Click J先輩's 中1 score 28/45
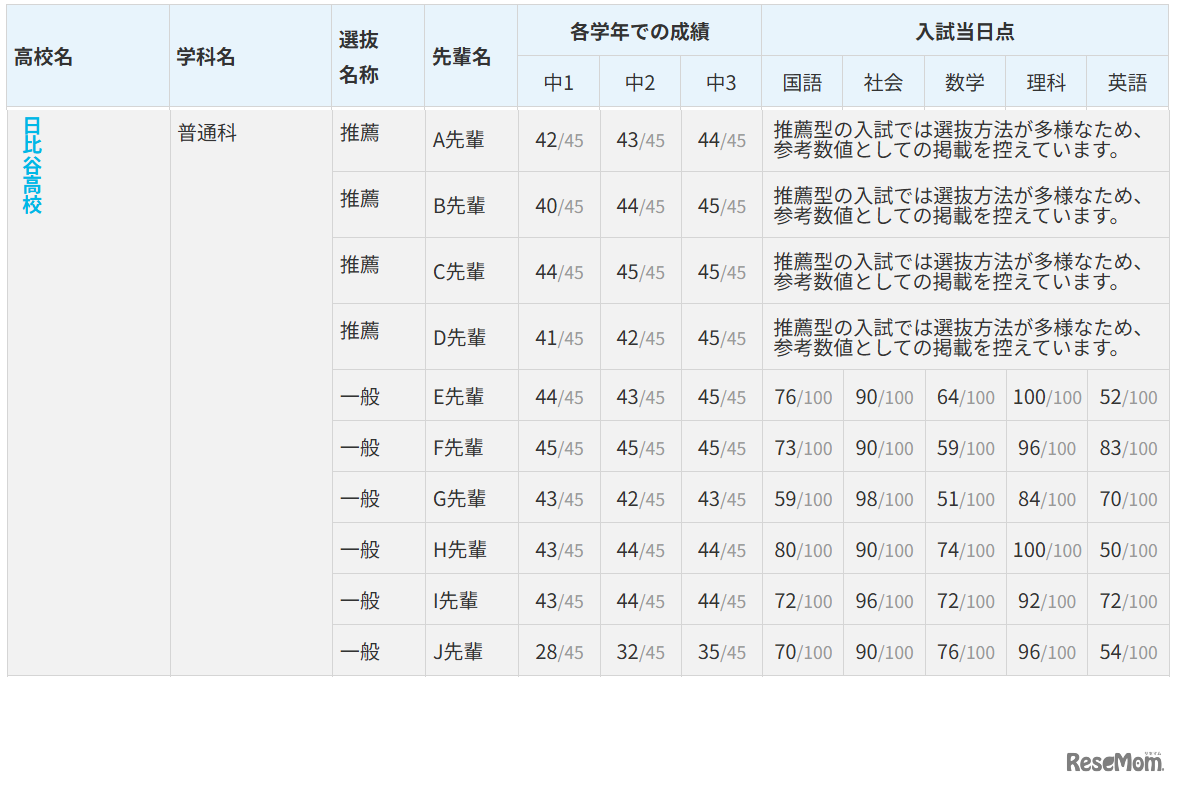This screenshot has height=785, width=1177. point(559,652)
